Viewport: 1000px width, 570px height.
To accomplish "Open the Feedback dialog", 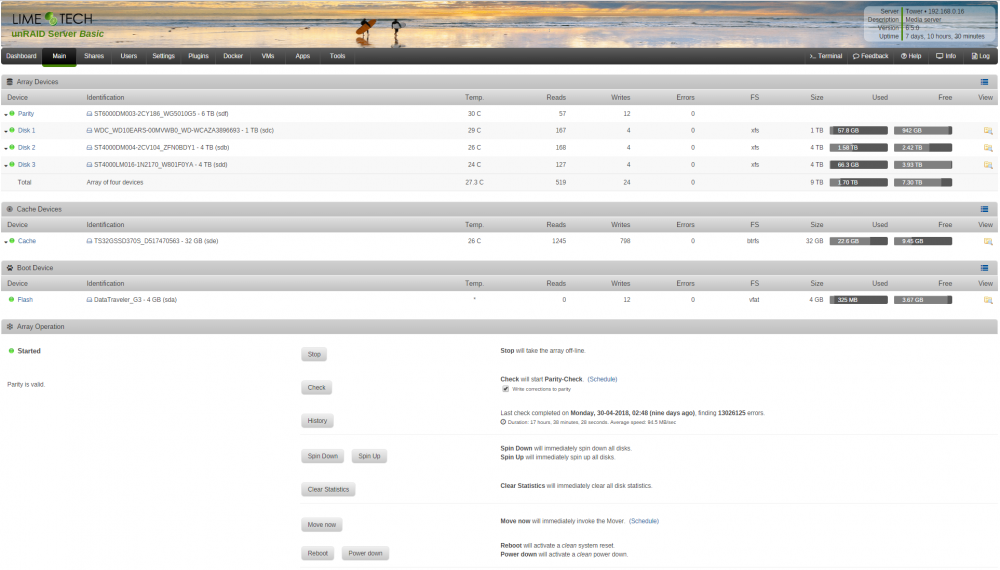I will (x=871, y=56).
